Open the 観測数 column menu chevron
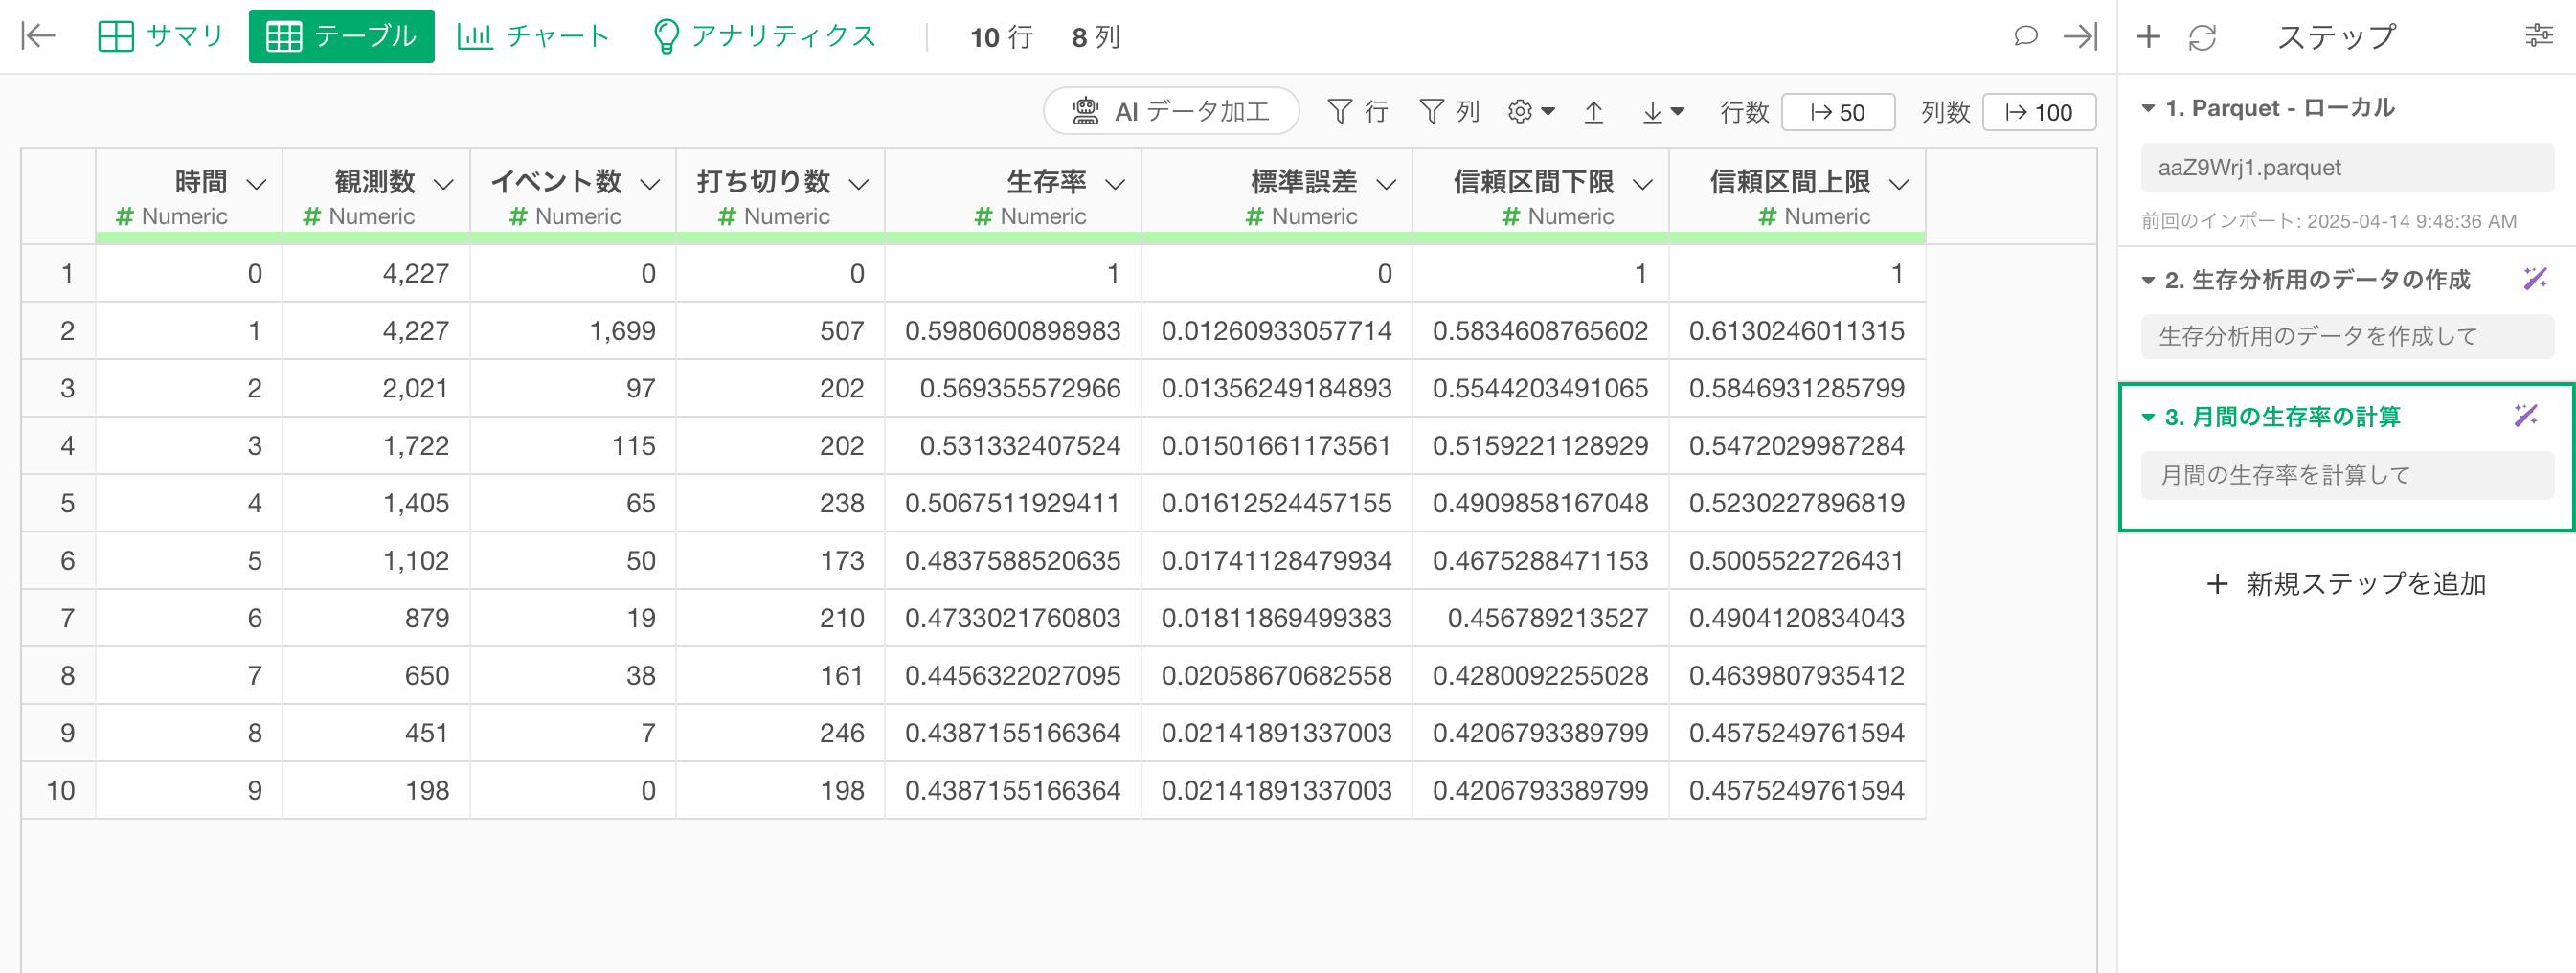 [443, 184]
